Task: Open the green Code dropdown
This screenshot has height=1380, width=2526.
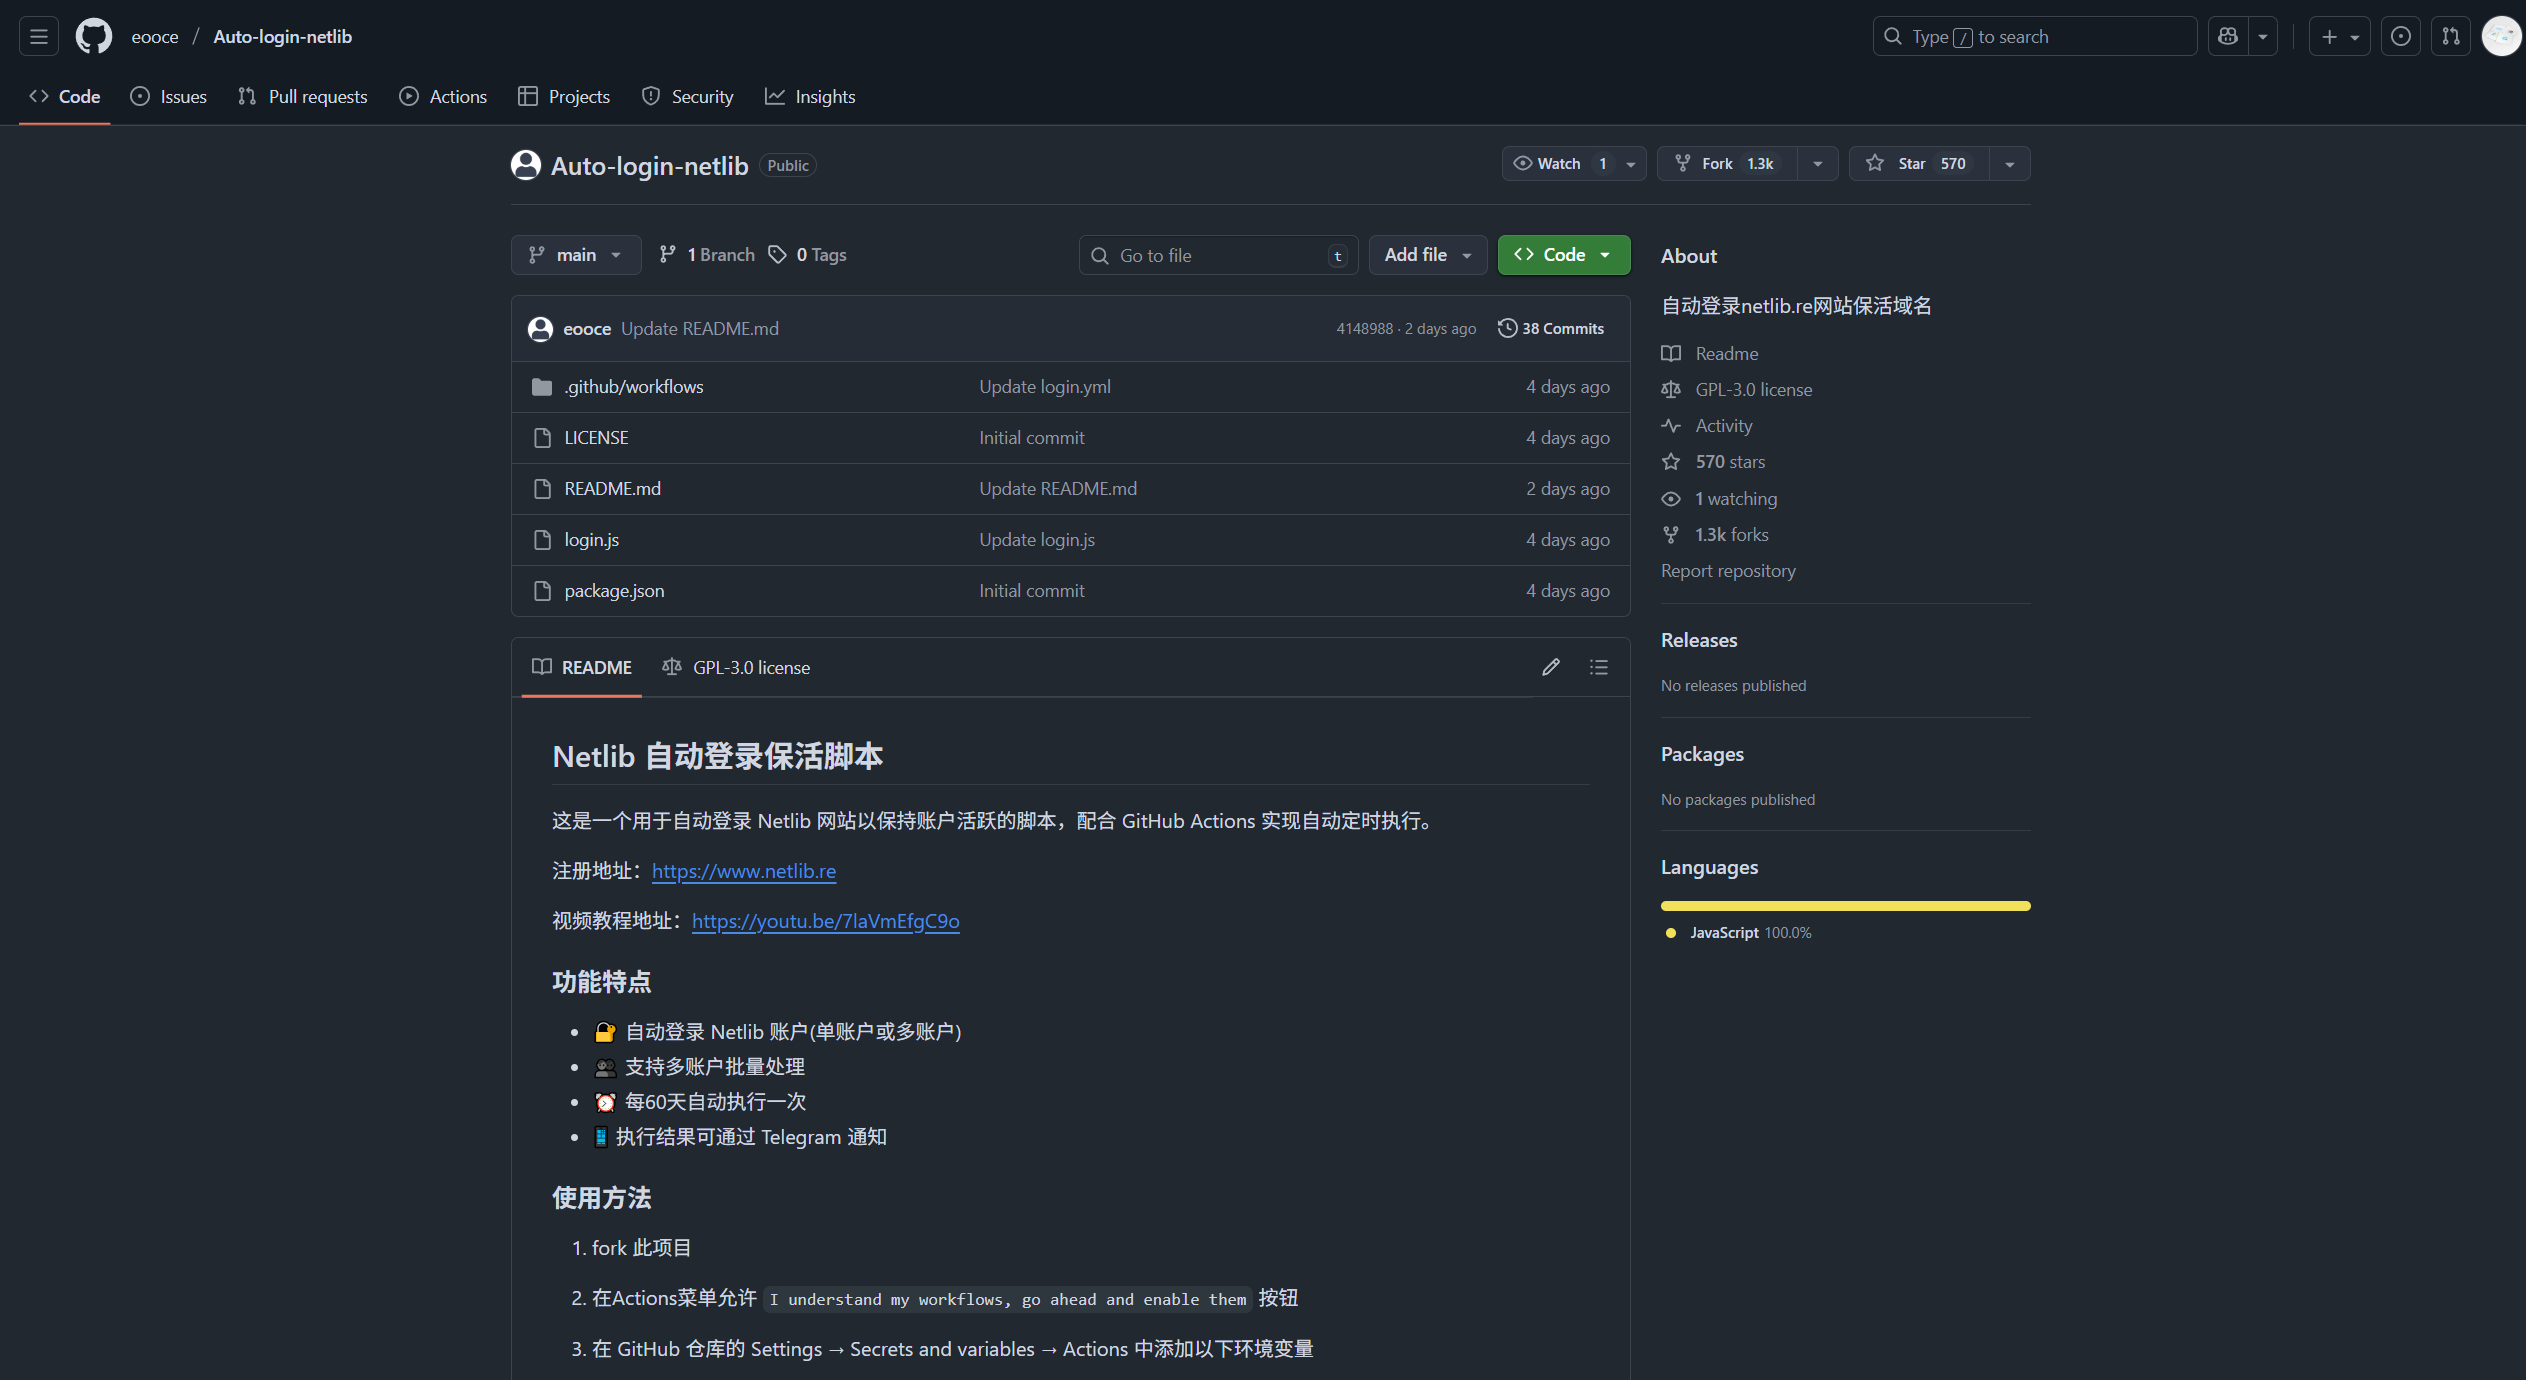Action: coord(1563,255)
